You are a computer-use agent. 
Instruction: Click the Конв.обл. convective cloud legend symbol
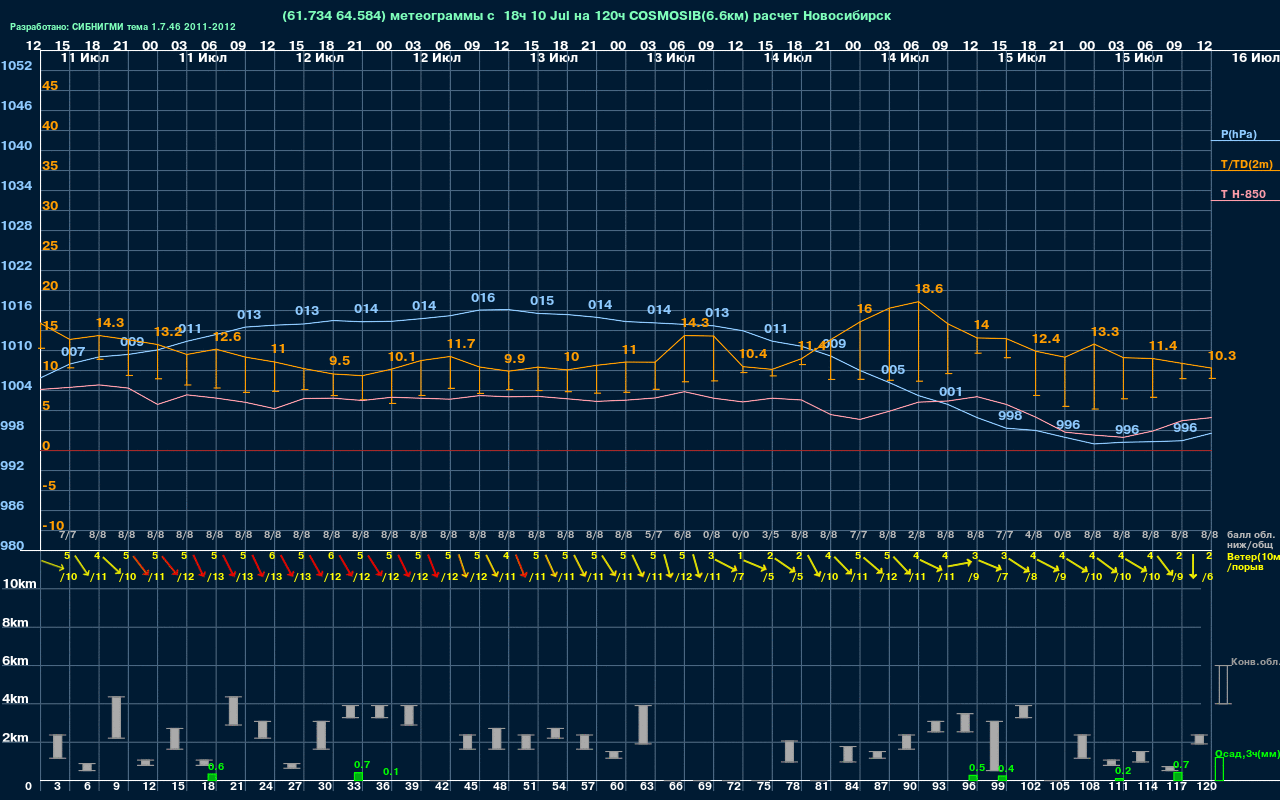click(1222, 685)
